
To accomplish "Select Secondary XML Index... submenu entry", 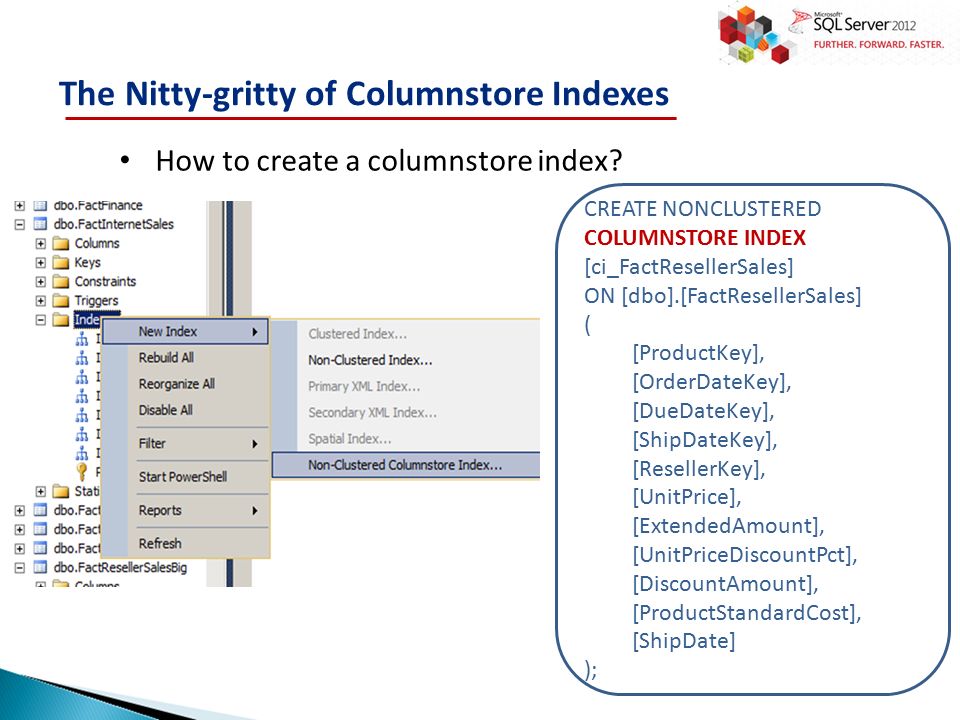I will 406,413.
